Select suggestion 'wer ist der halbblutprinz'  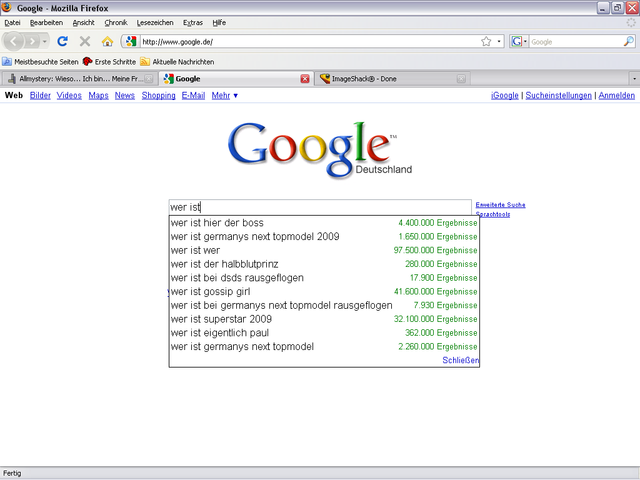pyautogui.click(x=324, y=264)
